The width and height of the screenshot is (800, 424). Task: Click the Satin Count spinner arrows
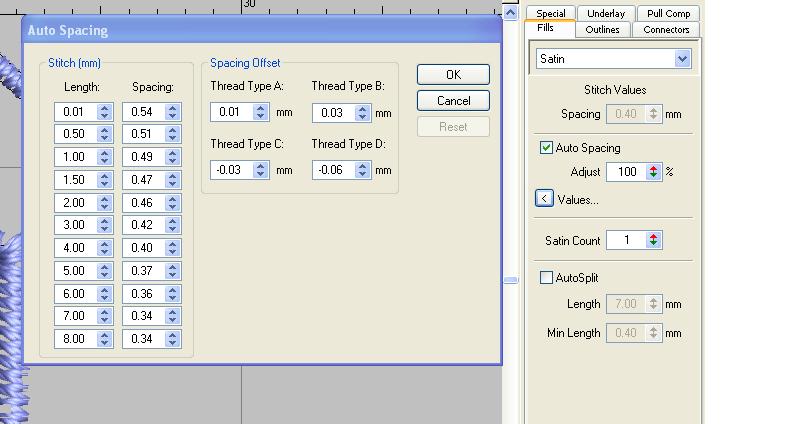click(x=654, y=240)
